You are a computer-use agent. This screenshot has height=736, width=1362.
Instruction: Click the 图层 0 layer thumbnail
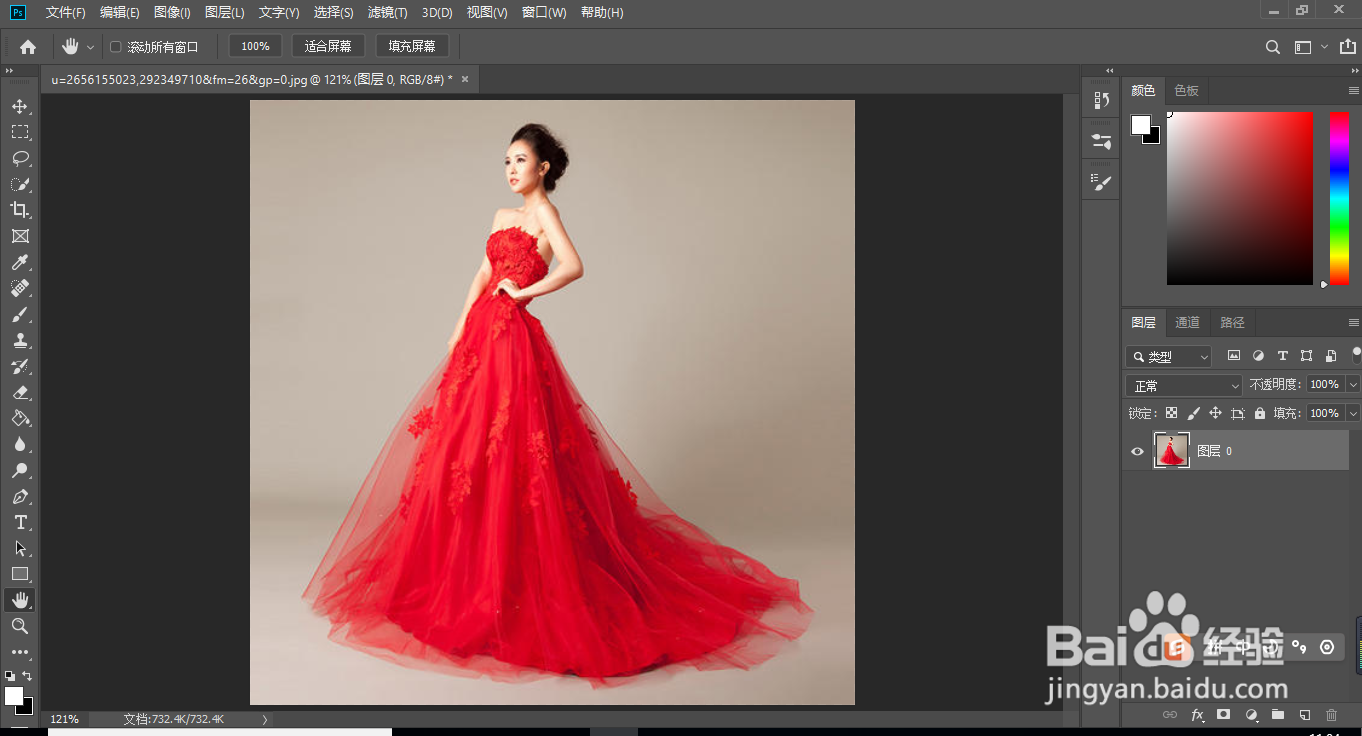(1171, 451)
